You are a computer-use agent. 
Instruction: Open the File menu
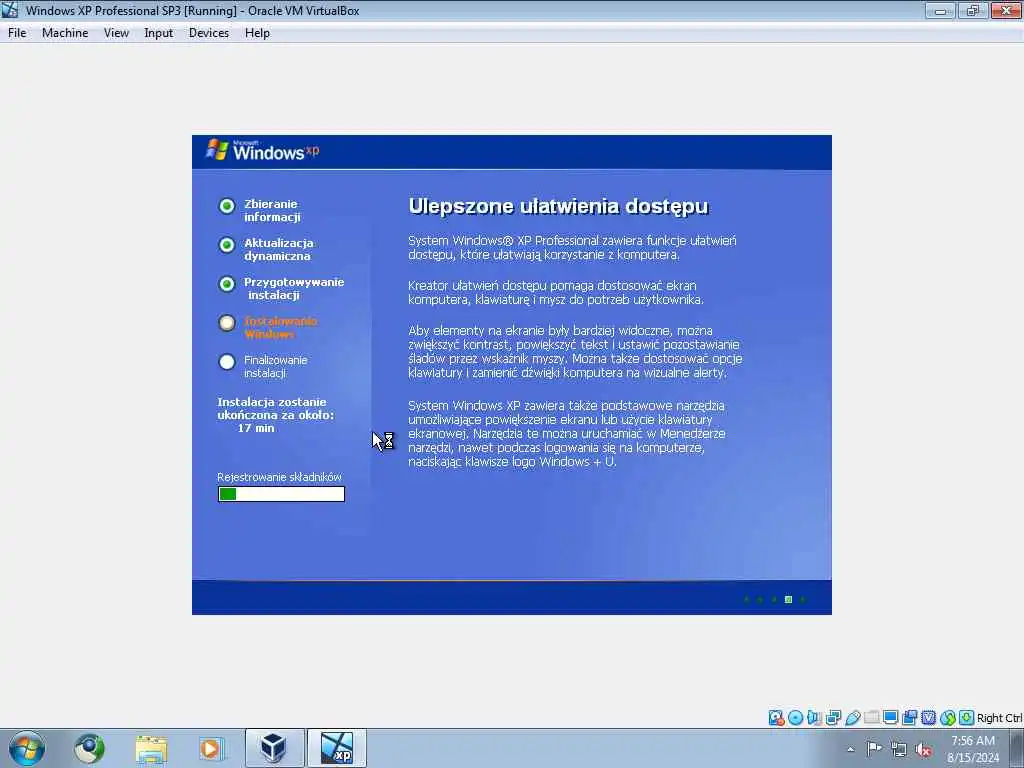point(17,33)
